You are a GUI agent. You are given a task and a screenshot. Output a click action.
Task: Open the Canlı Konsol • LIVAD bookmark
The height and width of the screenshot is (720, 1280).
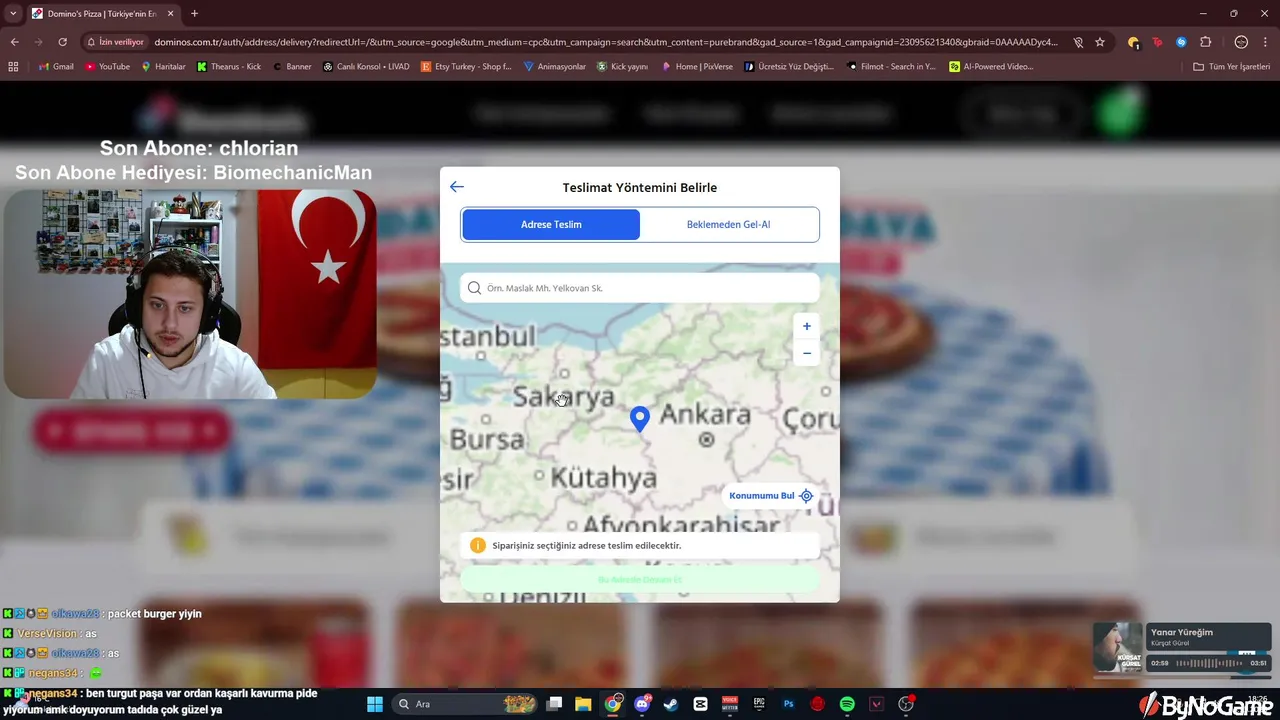366,67
